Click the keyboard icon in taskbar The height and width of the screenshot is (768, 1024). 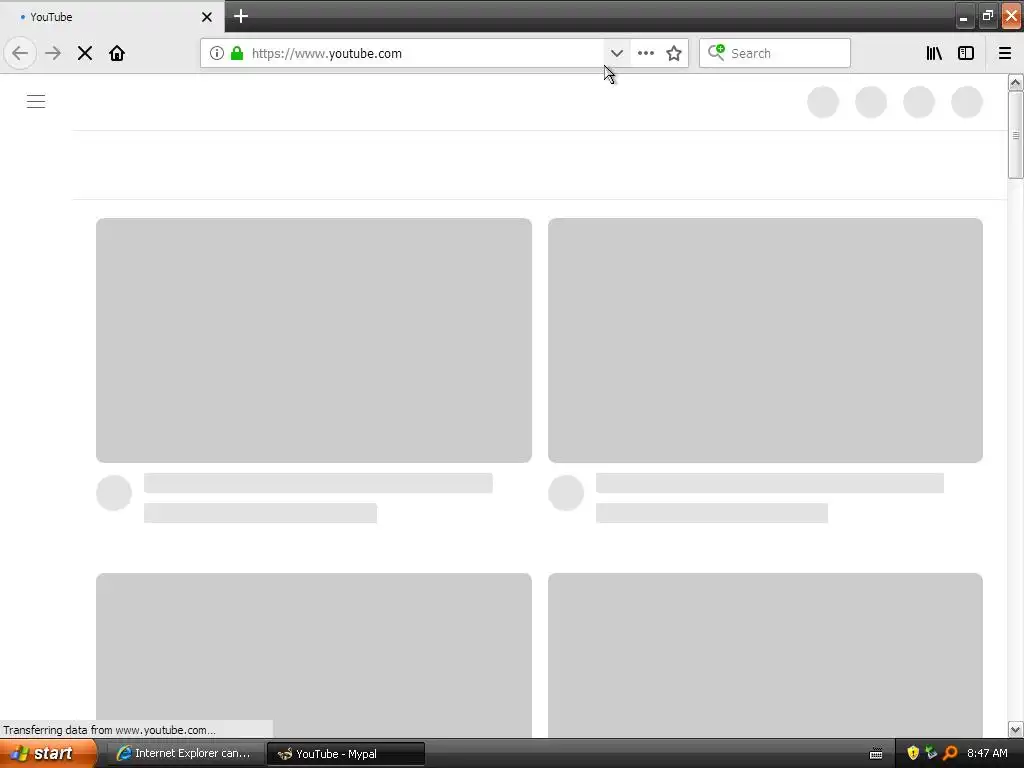tap(876, 754)
